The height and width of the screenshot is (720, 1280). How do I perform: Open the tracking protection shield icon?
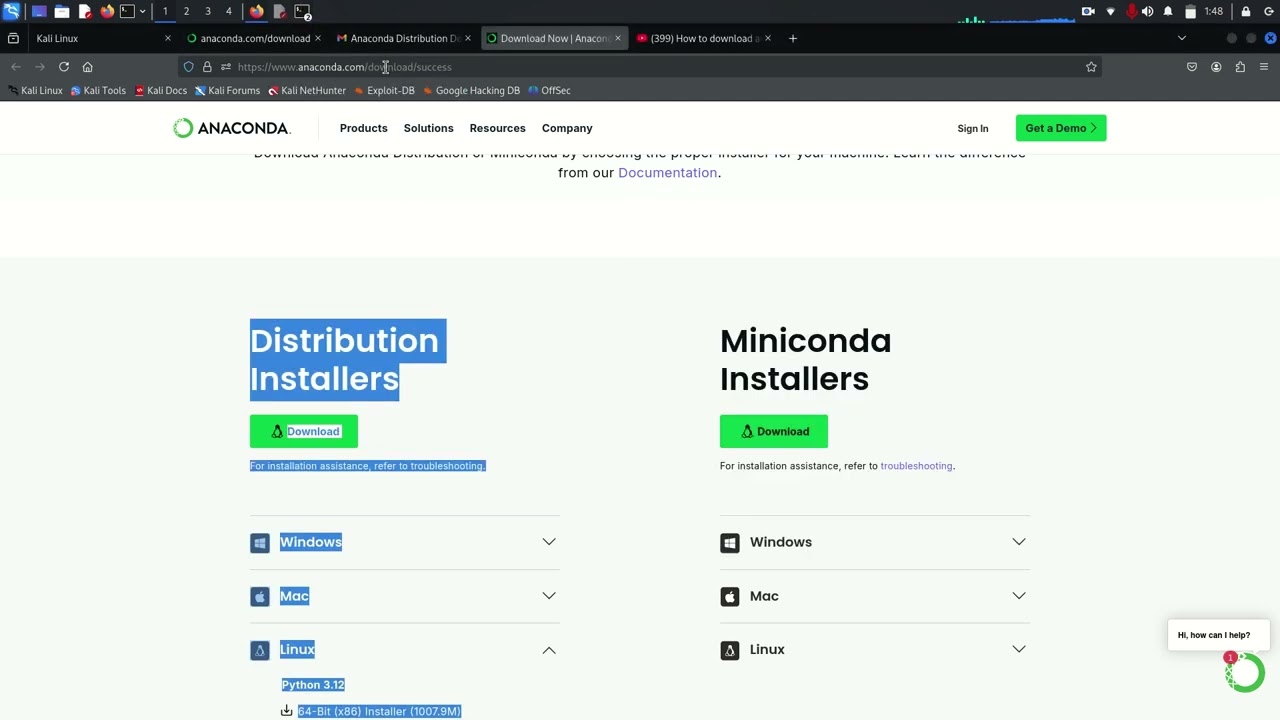pyautogui.click(x=188, y=67)
